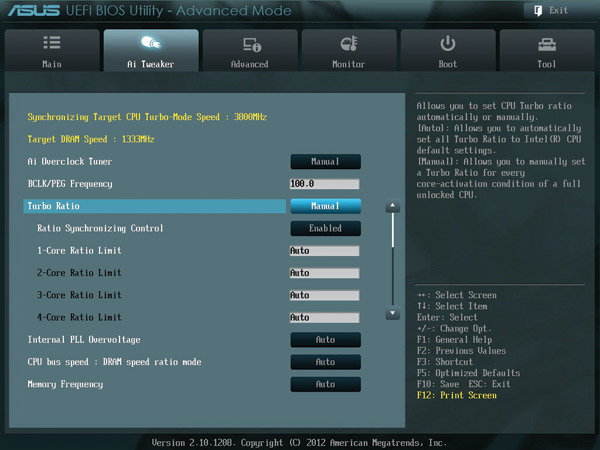
Task: Open Memory Frequency Auto dropdown
Action: point(325,384)
